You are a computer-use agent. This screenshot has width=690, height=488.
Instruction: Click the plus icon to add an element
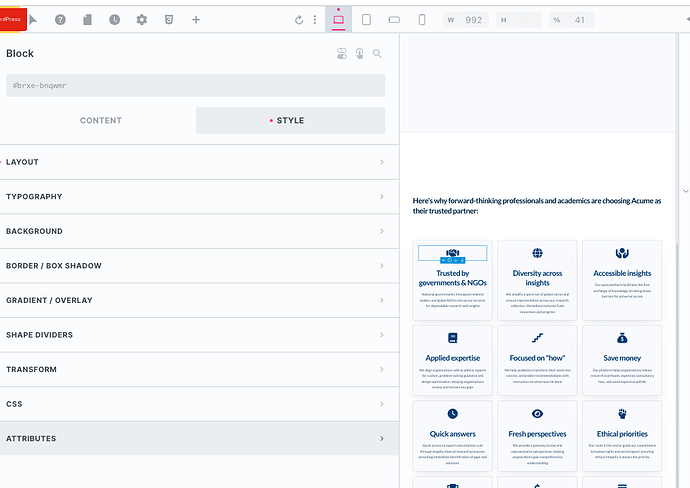coord(196,19)
